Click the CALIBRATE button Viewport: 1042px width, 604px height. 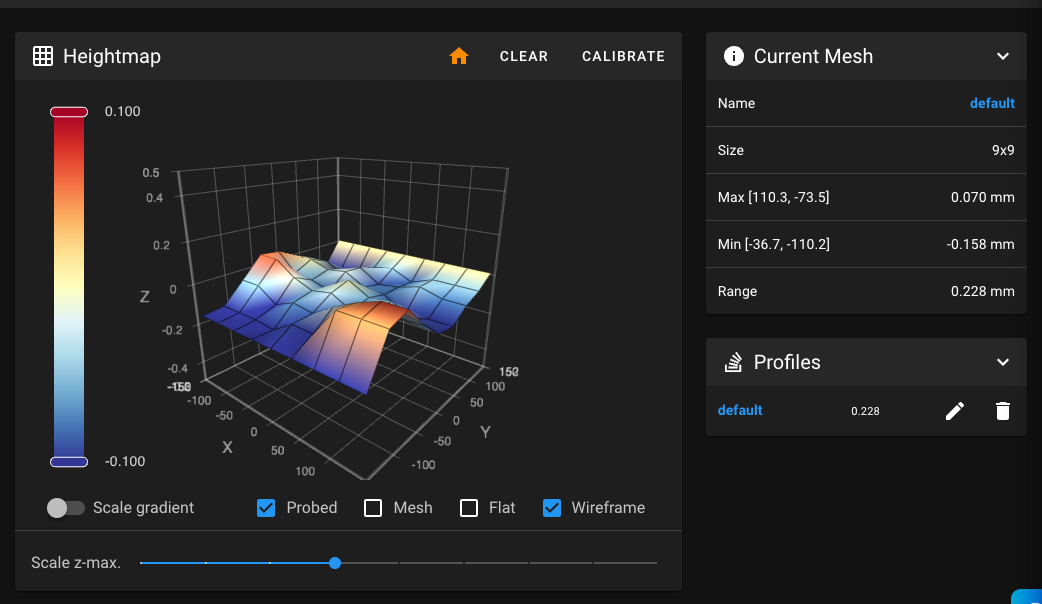coord(623,56)
